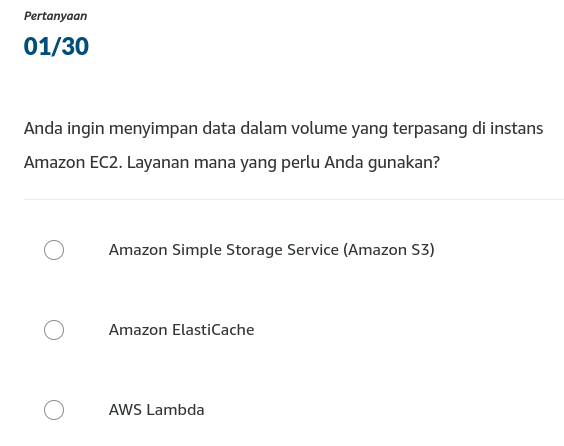Viewport: 564px width, 446px height.
Task: Click the Amazon Simple Storage Service answer label
Action: coord(272,250)
